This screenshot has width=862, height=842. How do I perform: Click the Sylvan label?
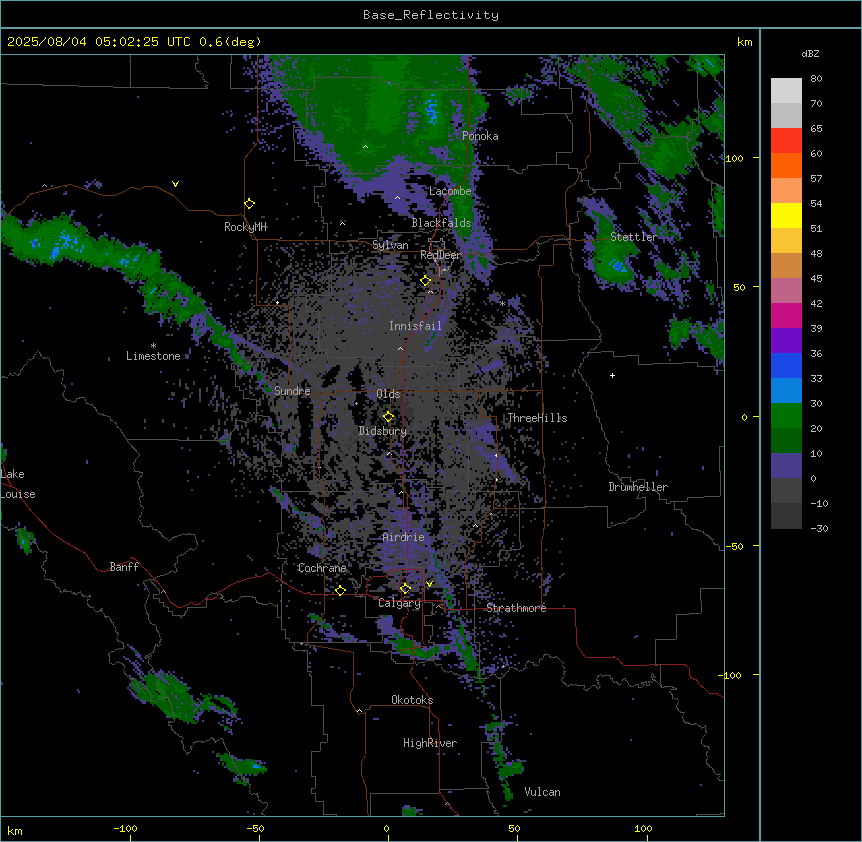[x=390, y=245]
